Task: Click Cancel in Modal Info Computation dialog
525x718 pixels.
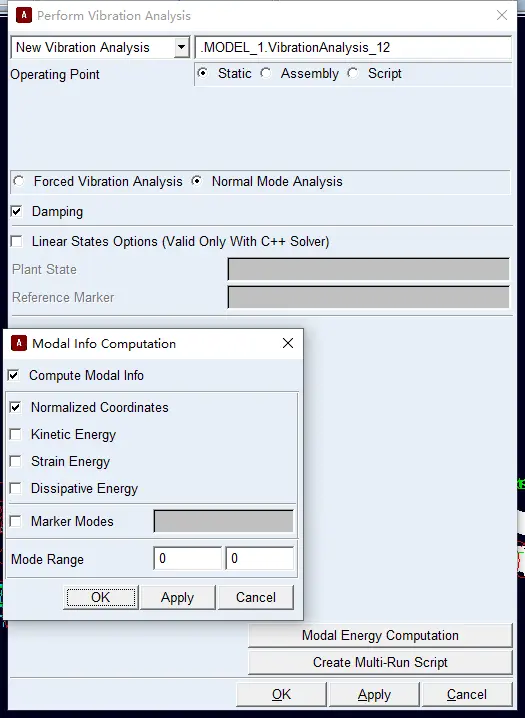Action: click(x=256, y=597)
